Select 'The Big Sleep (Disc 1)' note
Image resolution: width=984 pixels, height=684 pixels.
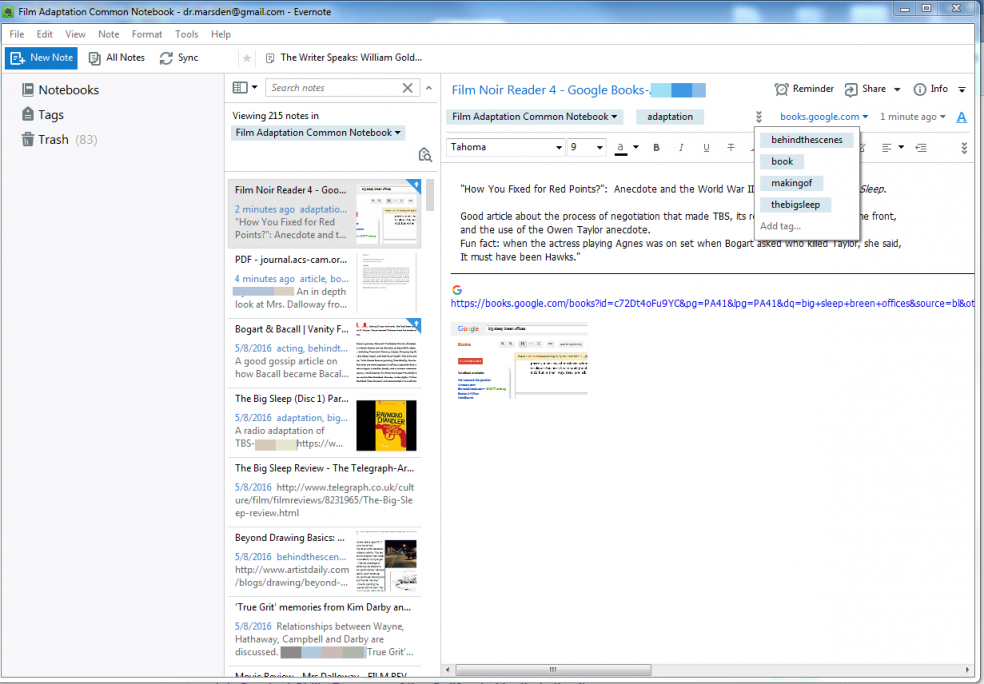click(x=324, y=422)
